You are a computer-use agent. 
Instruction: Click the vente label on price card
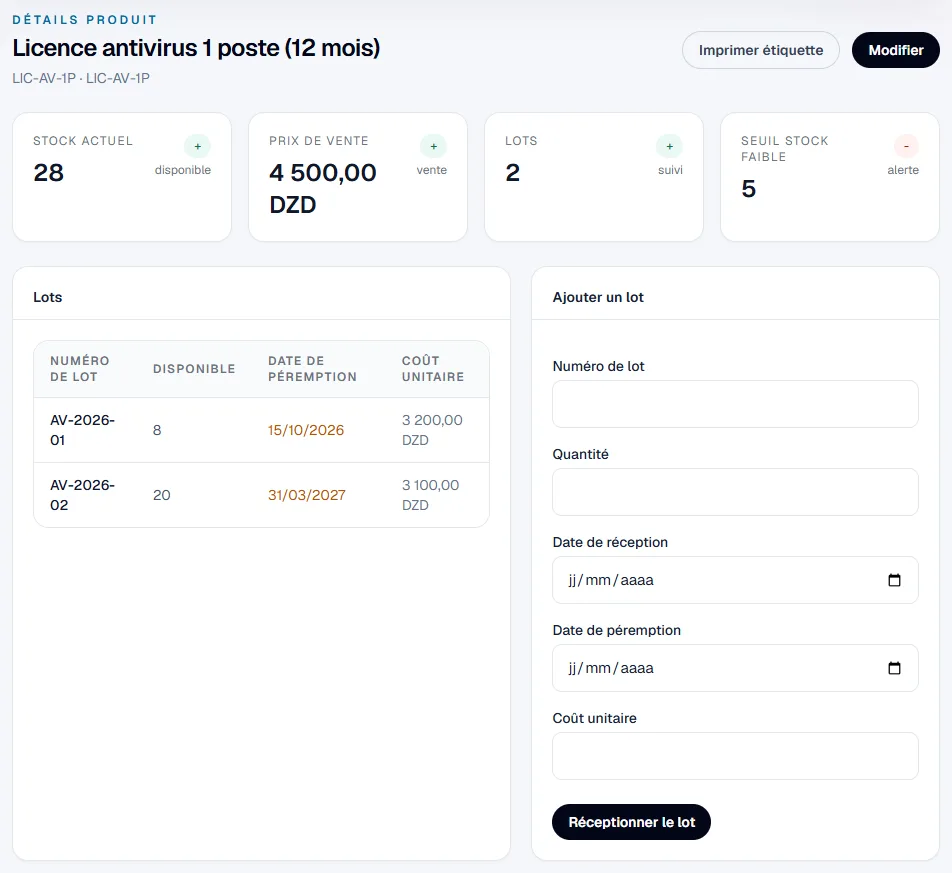[x=432, y=170]
